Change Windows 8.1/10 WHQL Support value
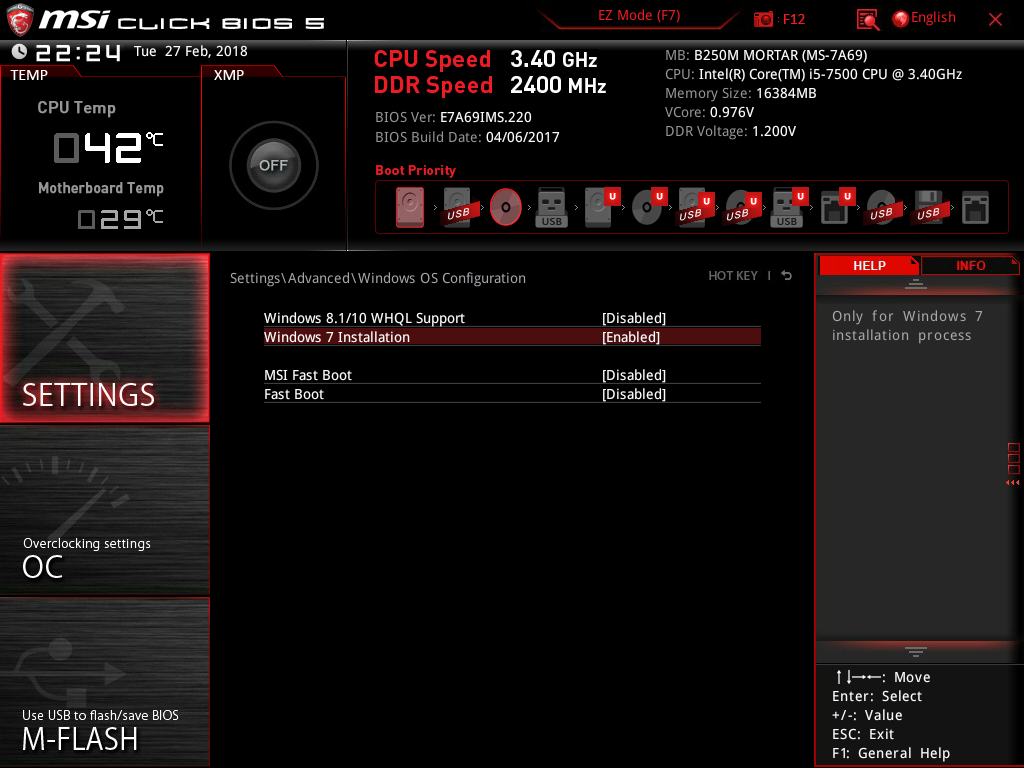Screen dimensions: 1024x768 coord(633,318)
